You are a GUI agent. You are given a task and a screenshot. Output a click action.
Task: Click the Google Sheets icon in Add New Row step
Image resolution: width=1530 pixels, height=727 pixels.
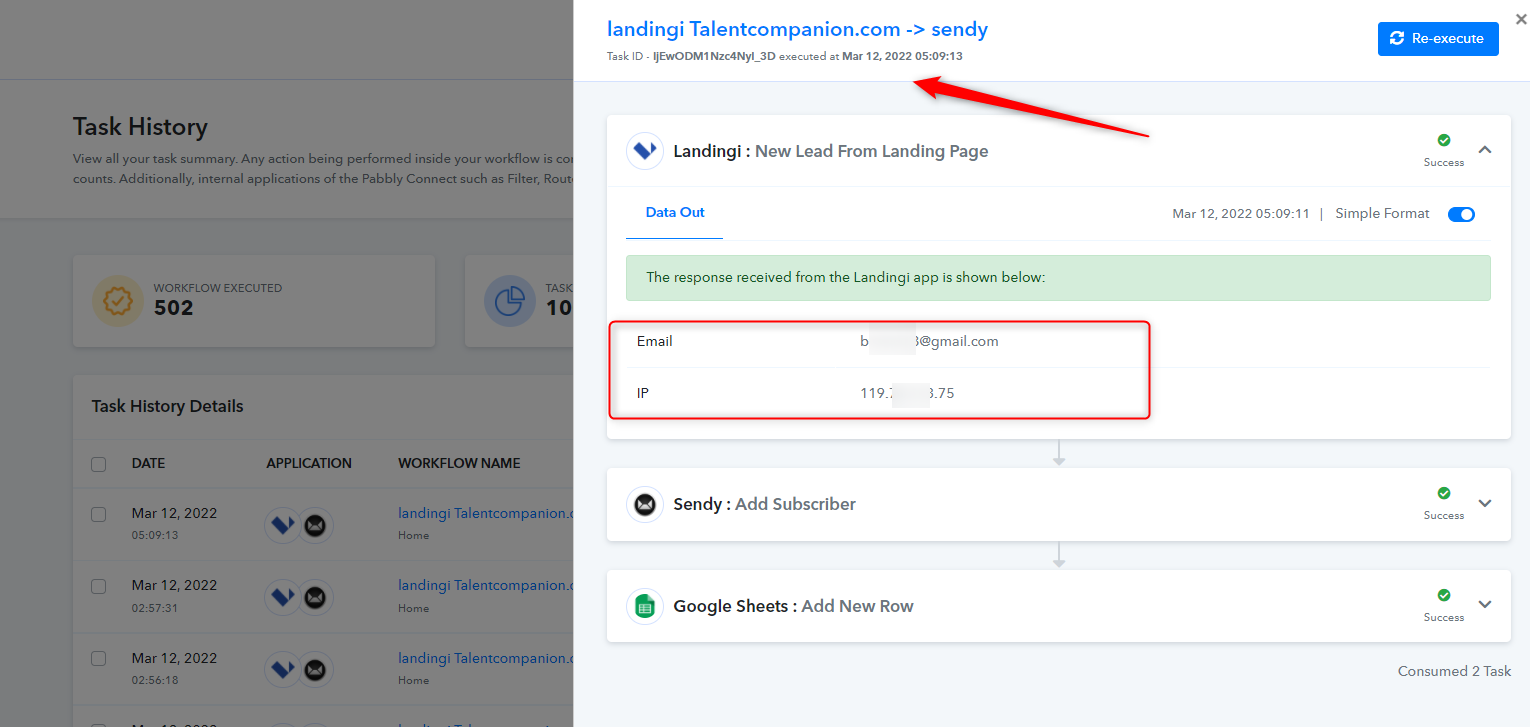[645, 606]
